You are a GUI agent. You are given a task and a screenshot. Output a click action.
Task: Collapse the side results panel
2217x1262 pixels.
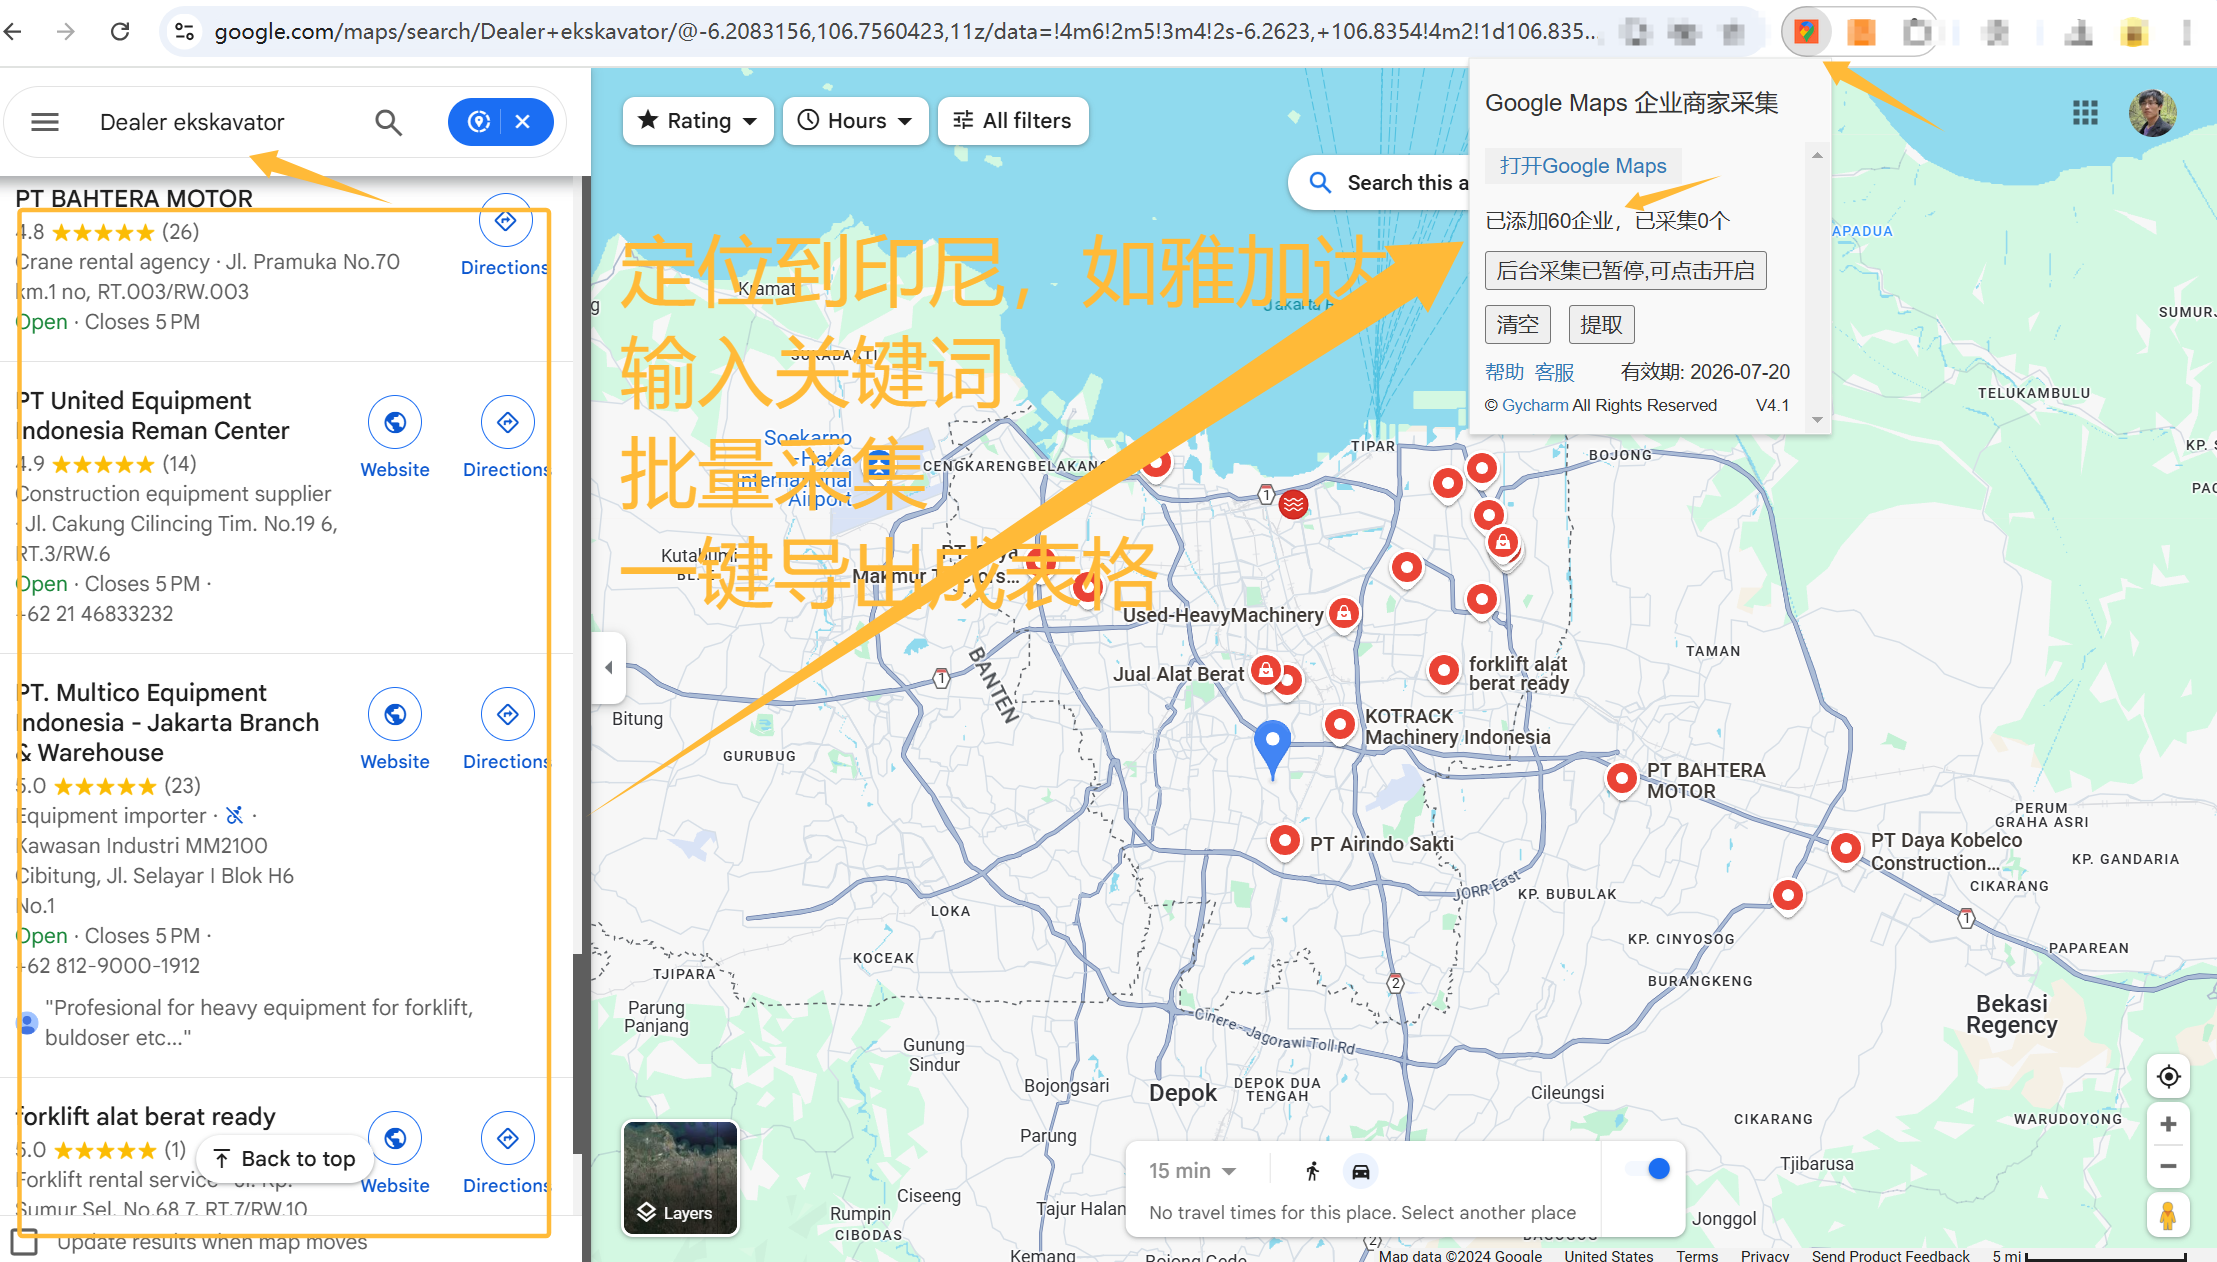coord(608,667)
